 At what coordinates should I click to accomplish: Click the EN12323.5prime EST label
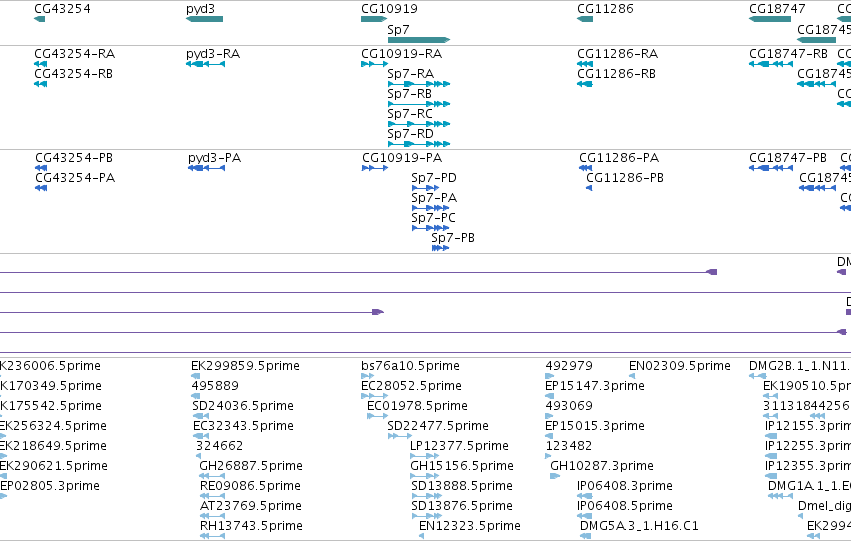[469, 526]
